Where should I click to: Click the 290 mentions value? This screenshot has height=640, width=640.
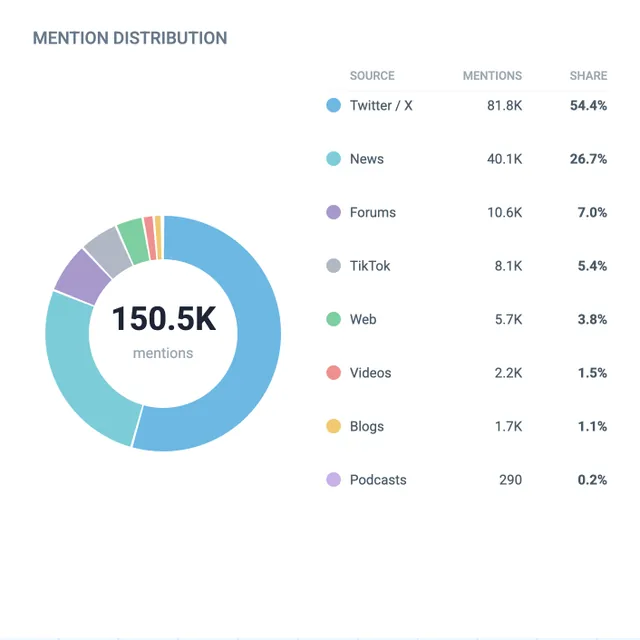point(510,480)
